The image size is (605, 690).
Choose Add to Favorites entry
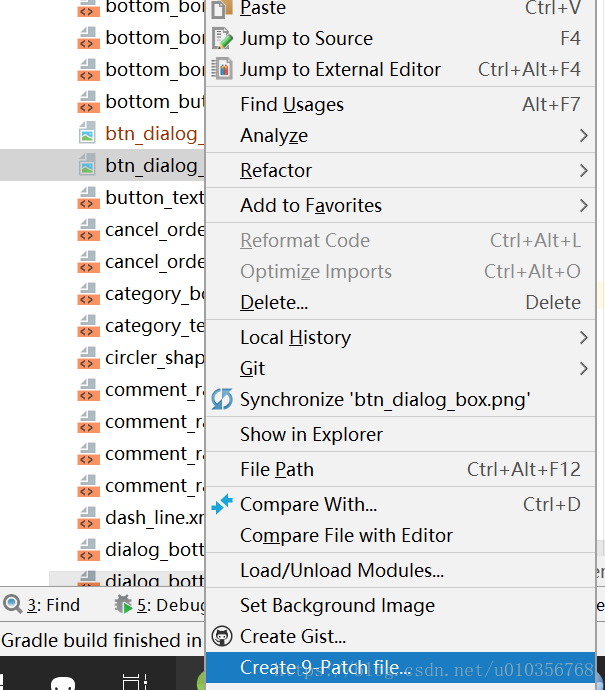pyautogui.click(x=400, y=206)
